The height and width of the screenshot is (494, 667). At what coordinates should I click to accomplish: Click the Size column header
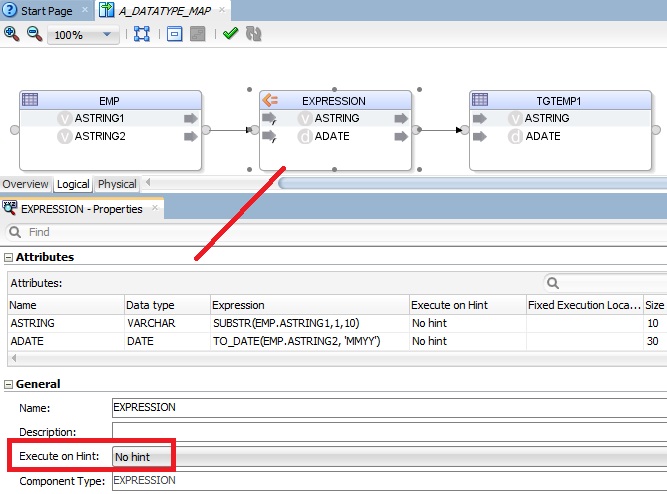[655, 305]
